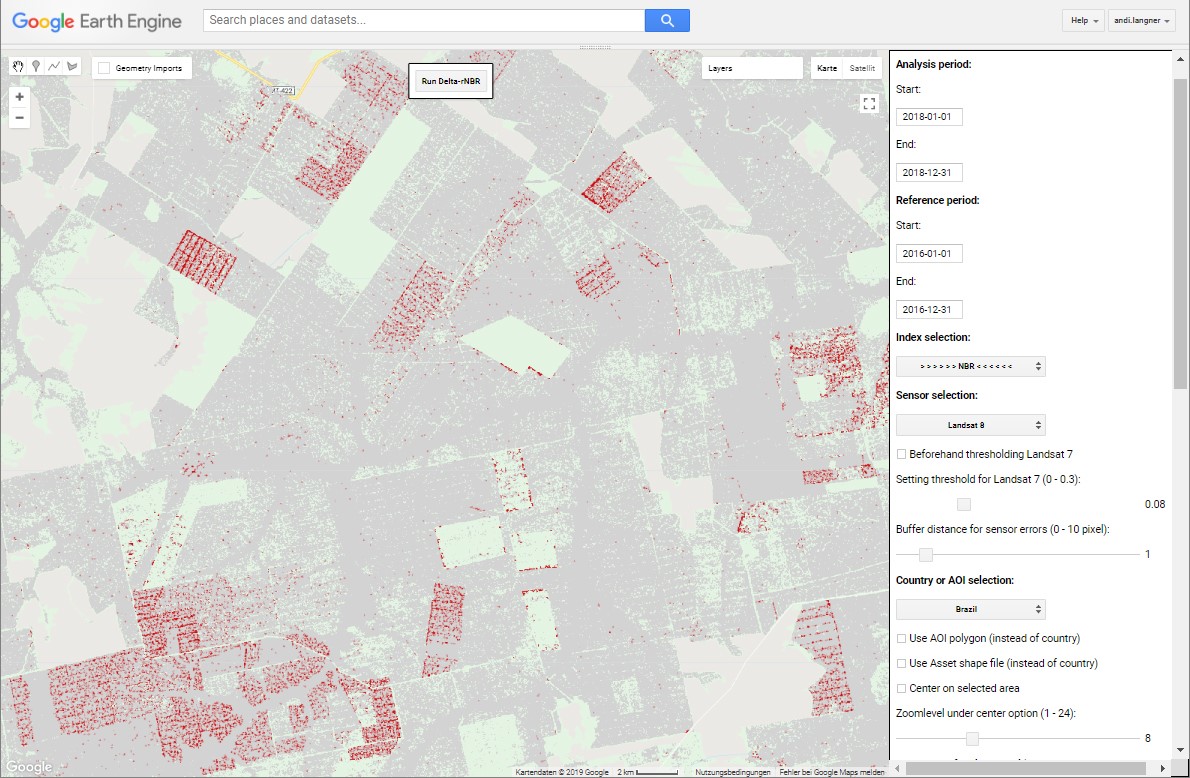Adjust buffer distance slider handle

click(926, 555)
